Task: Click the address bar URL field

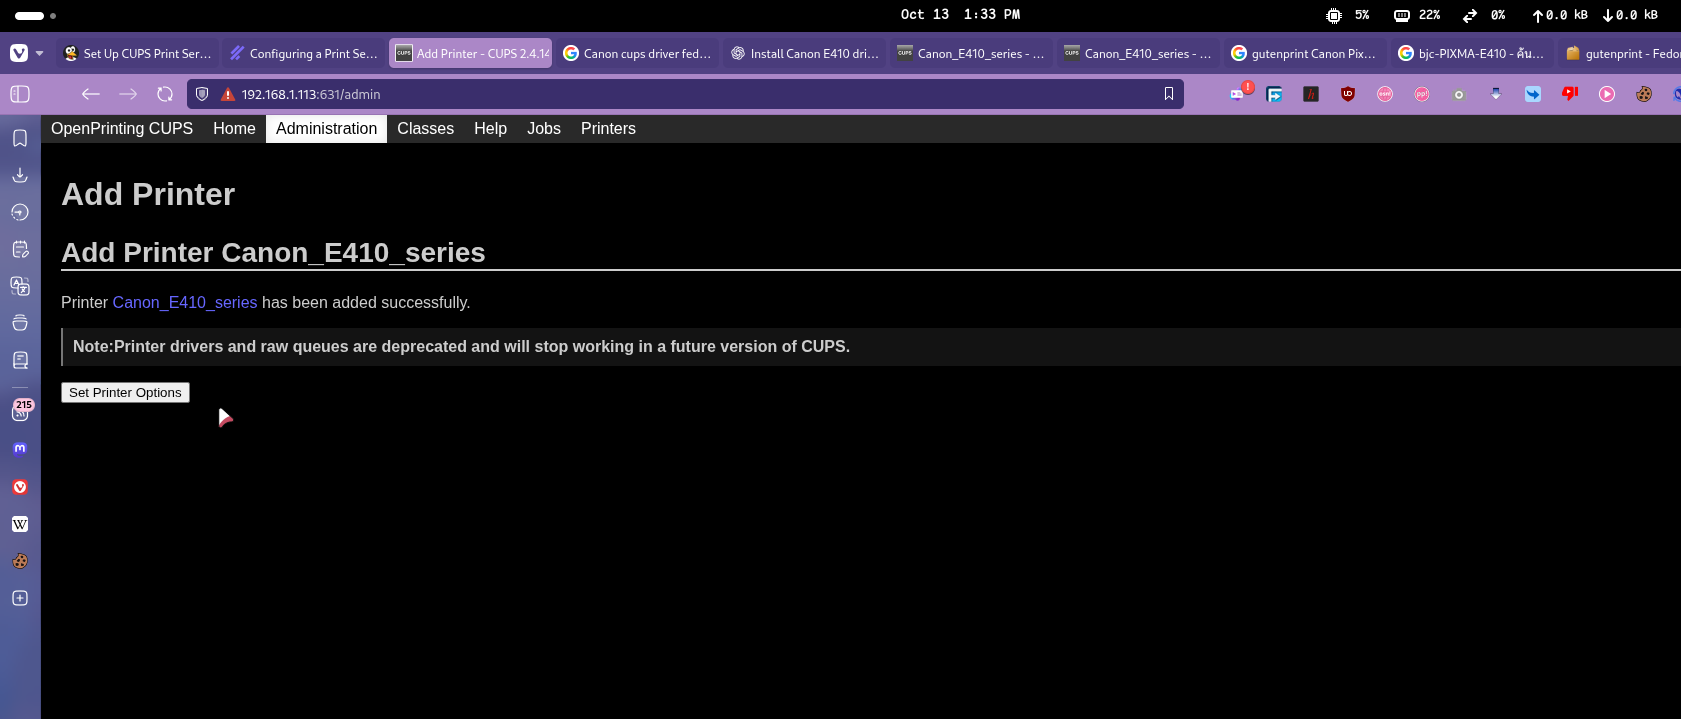Action: click(x=680, y=94)
